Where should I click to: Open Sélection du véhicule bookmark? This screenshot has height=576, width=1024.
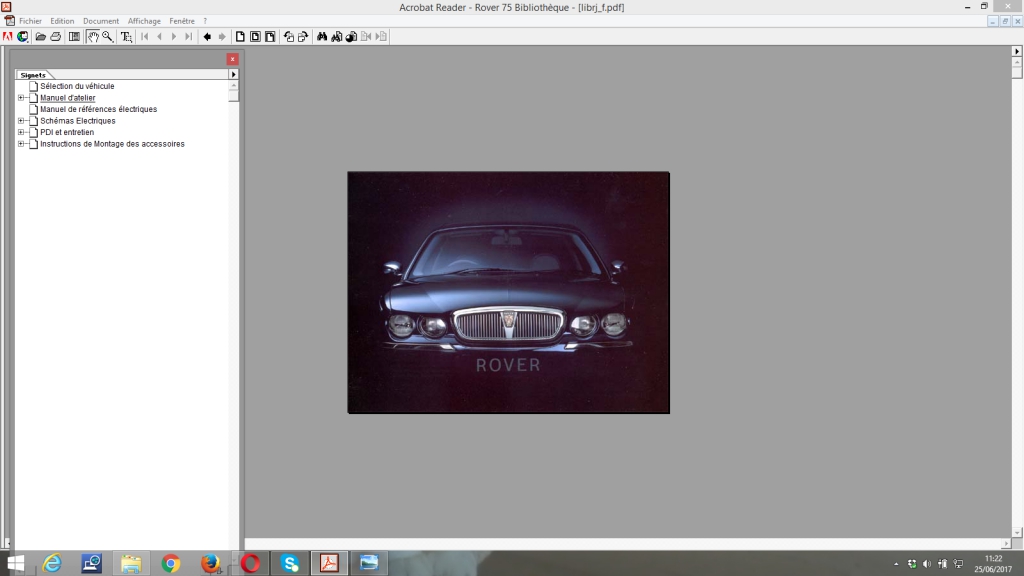tap(77, 86)
